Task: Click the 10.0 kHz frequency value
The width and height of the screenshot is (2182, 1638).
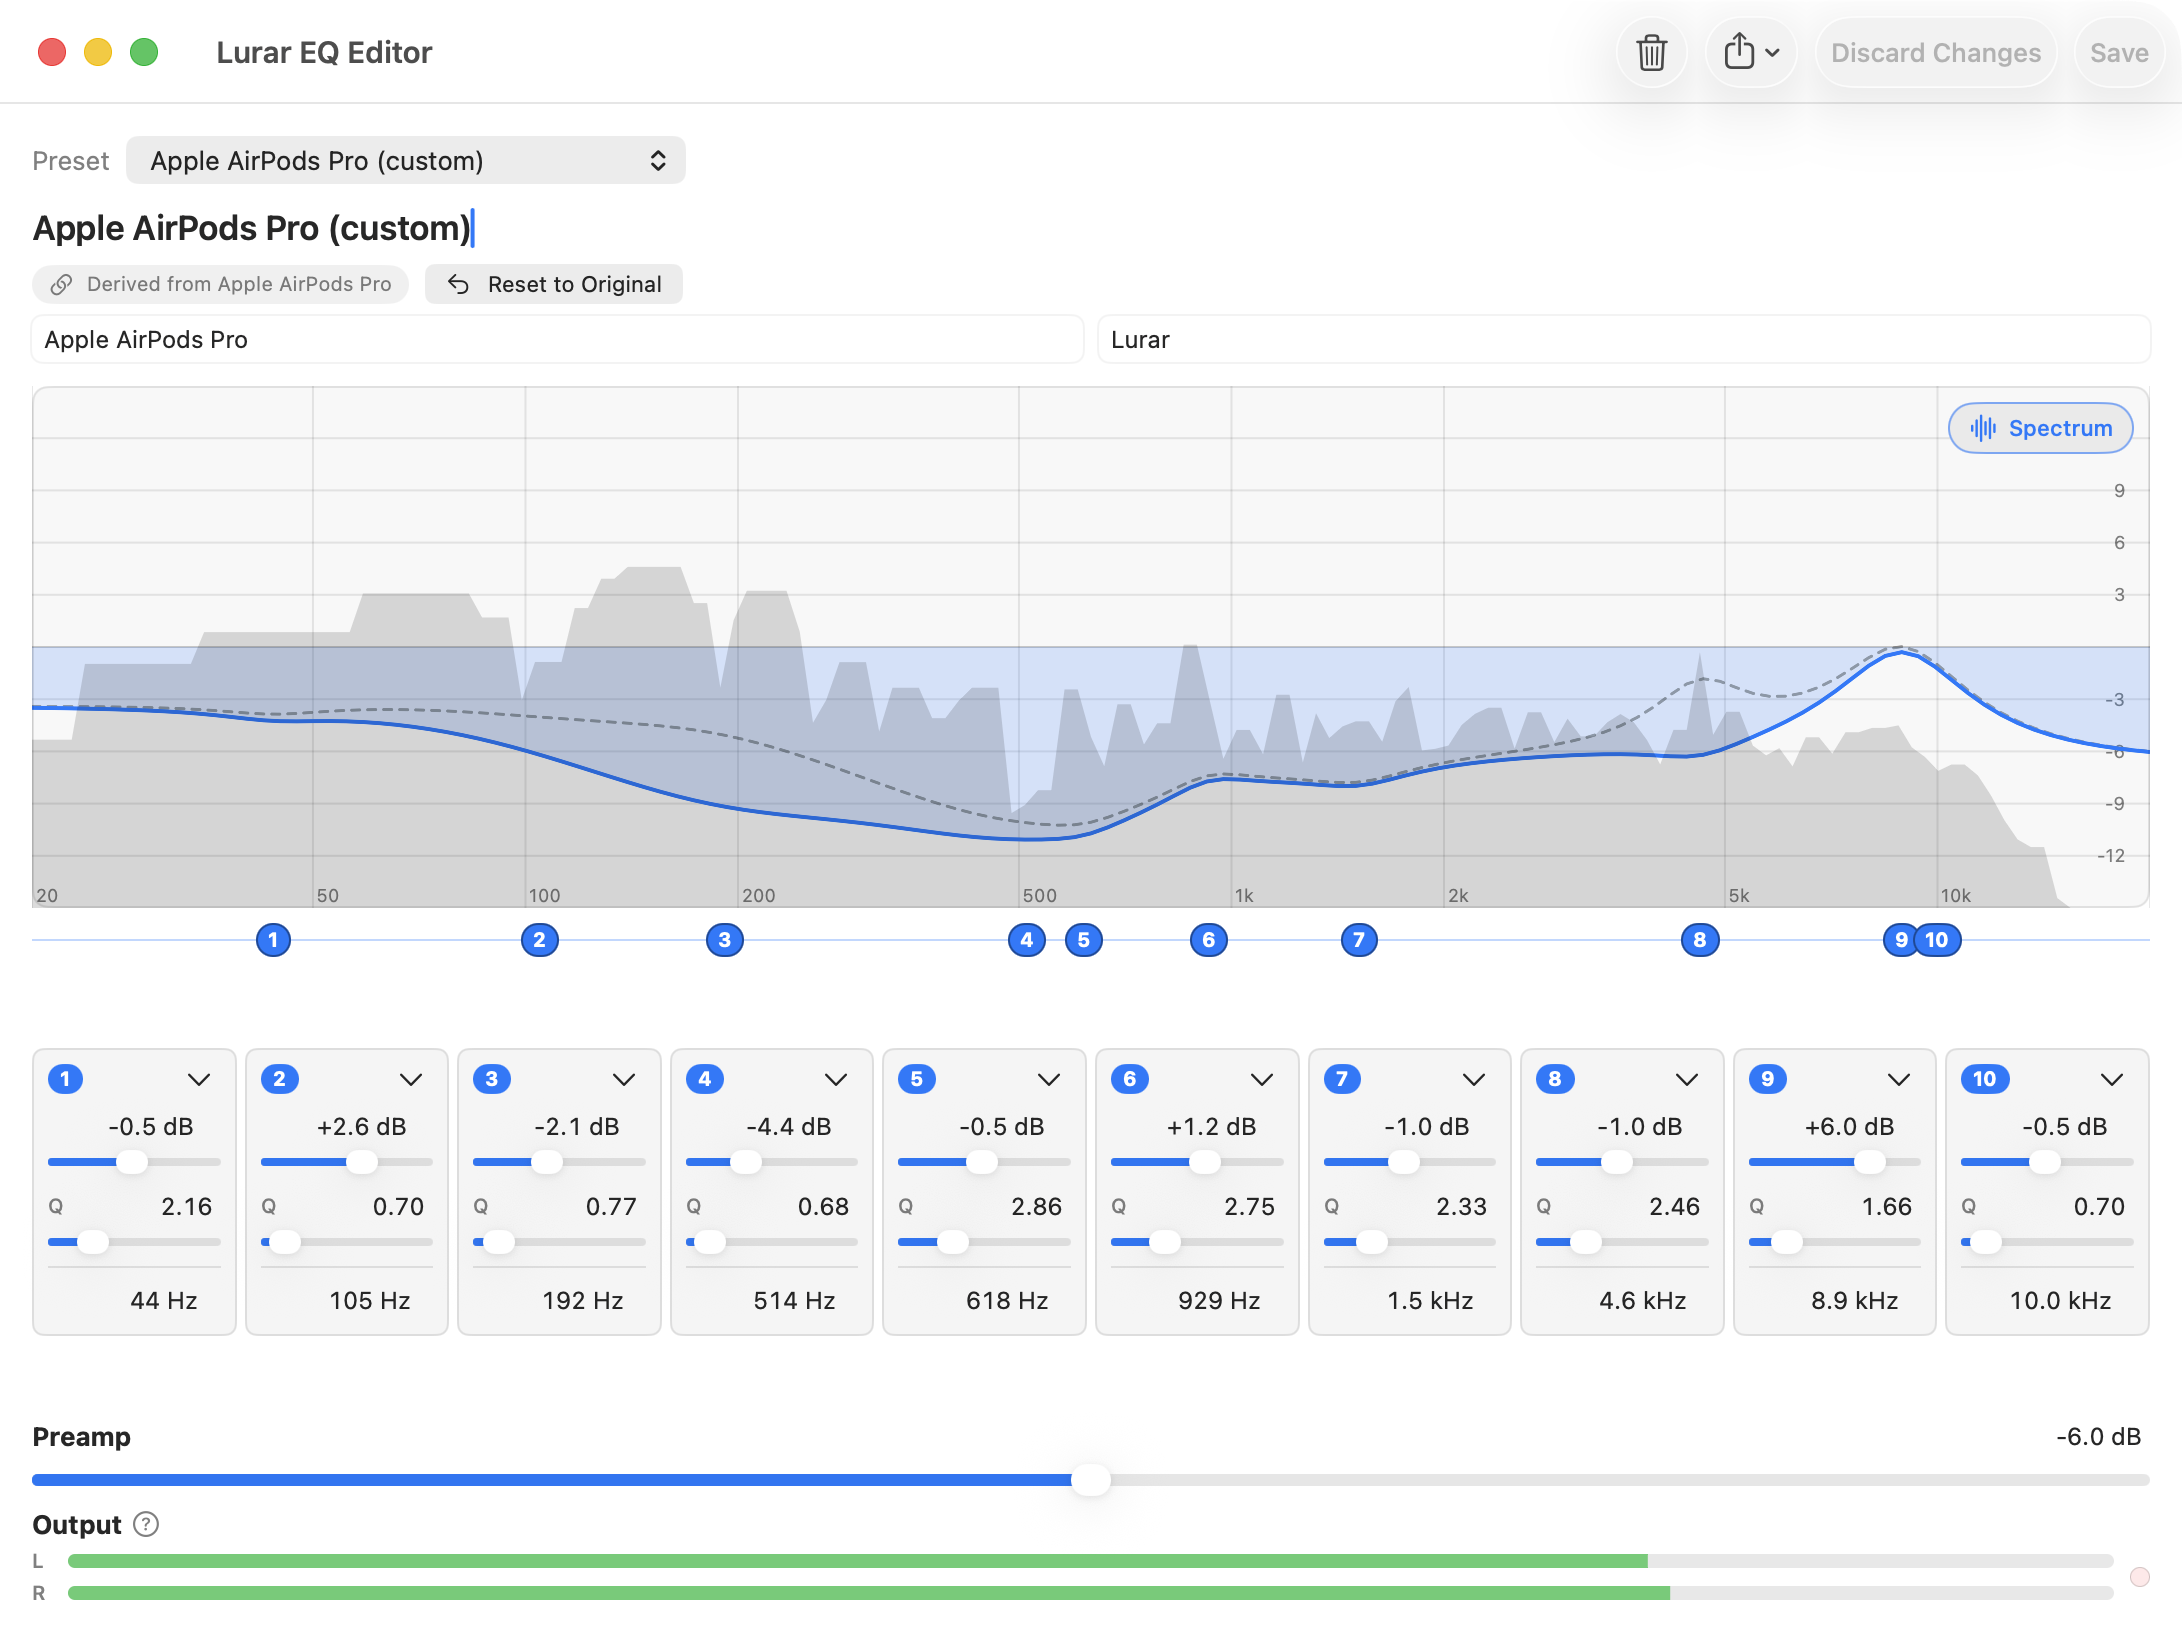Action: [2061, 1301]
